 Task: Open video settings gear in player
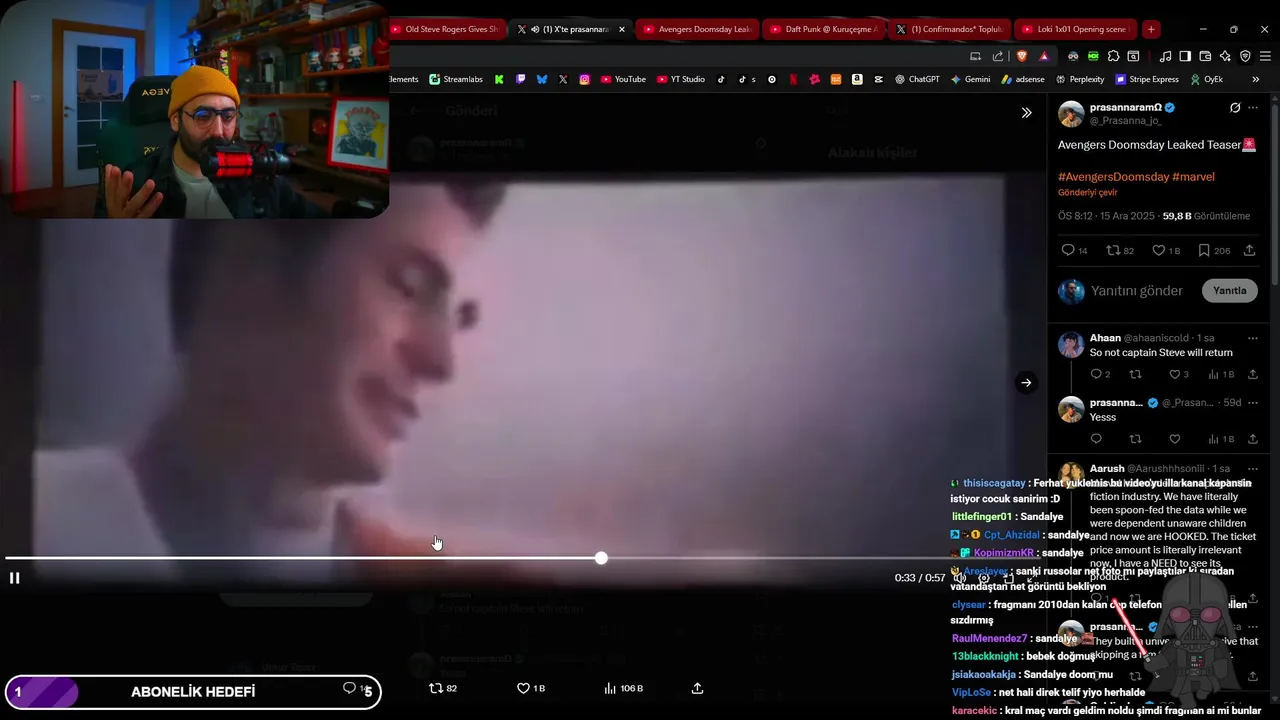(x=984, y=578)
